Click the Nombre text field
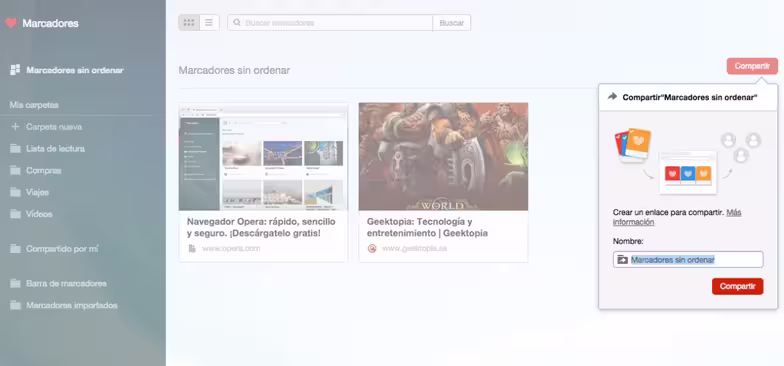The image size is (784, 366). point(688,260)
